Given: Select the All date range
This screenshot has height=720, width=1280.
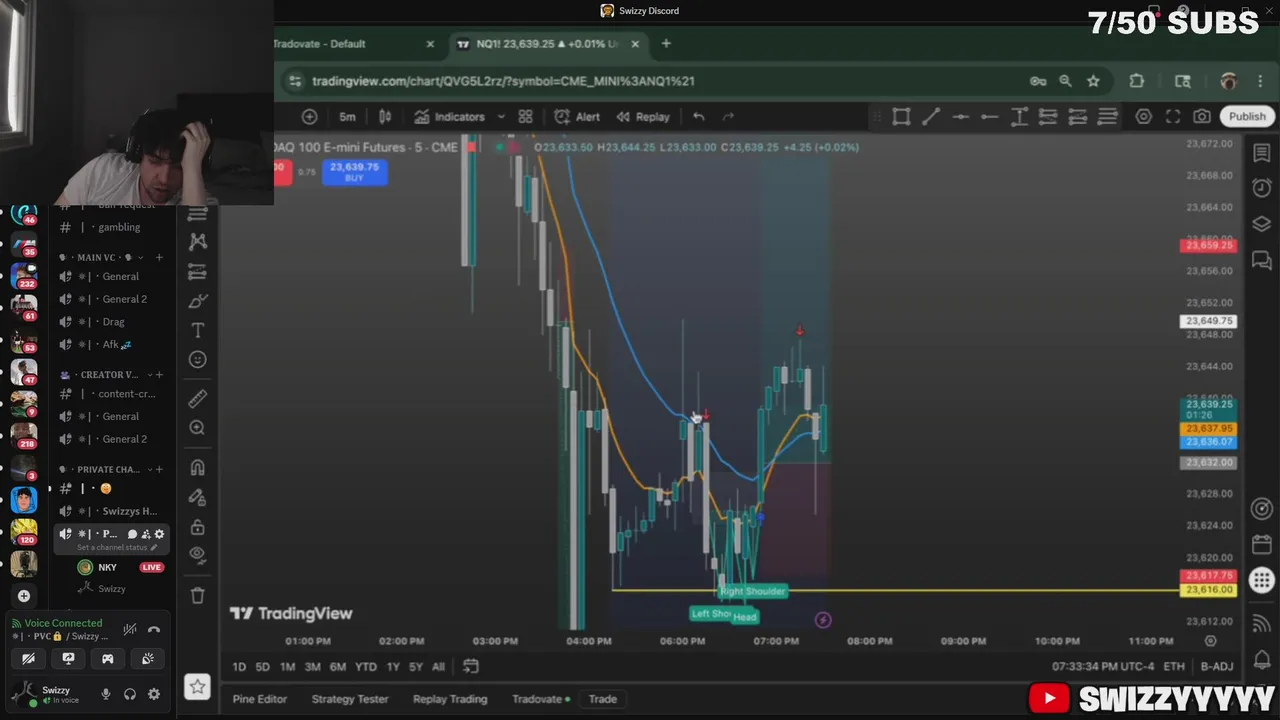Looking at the screenshot, I should click(438, 667).
